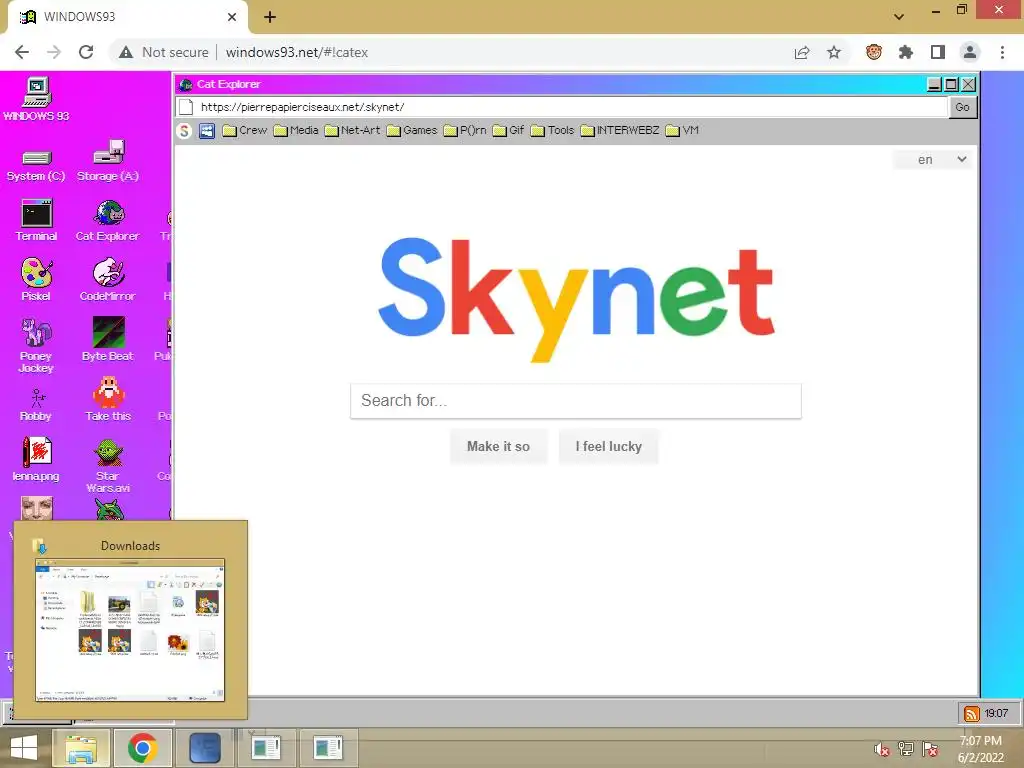The image size is (1024, 768).
Task: Launch the Cat Explorer desktop icon
Action: click(108, 221)
